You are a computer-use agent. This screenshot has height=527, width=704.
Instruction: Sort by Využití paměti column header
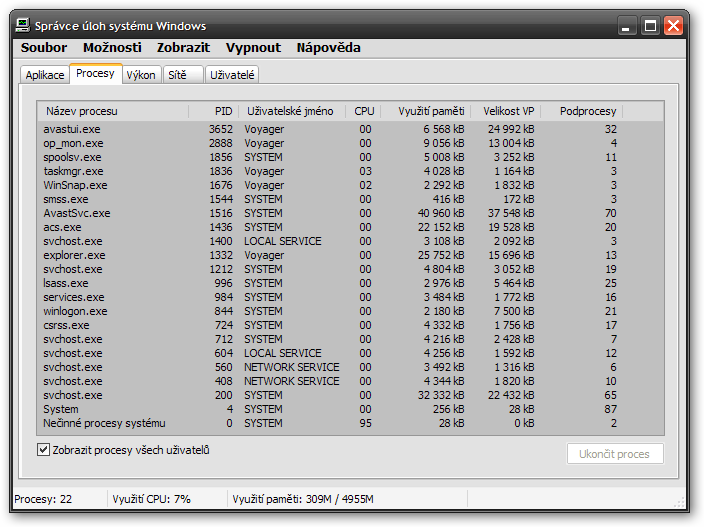pyautogui.click(x=426, y=111)
